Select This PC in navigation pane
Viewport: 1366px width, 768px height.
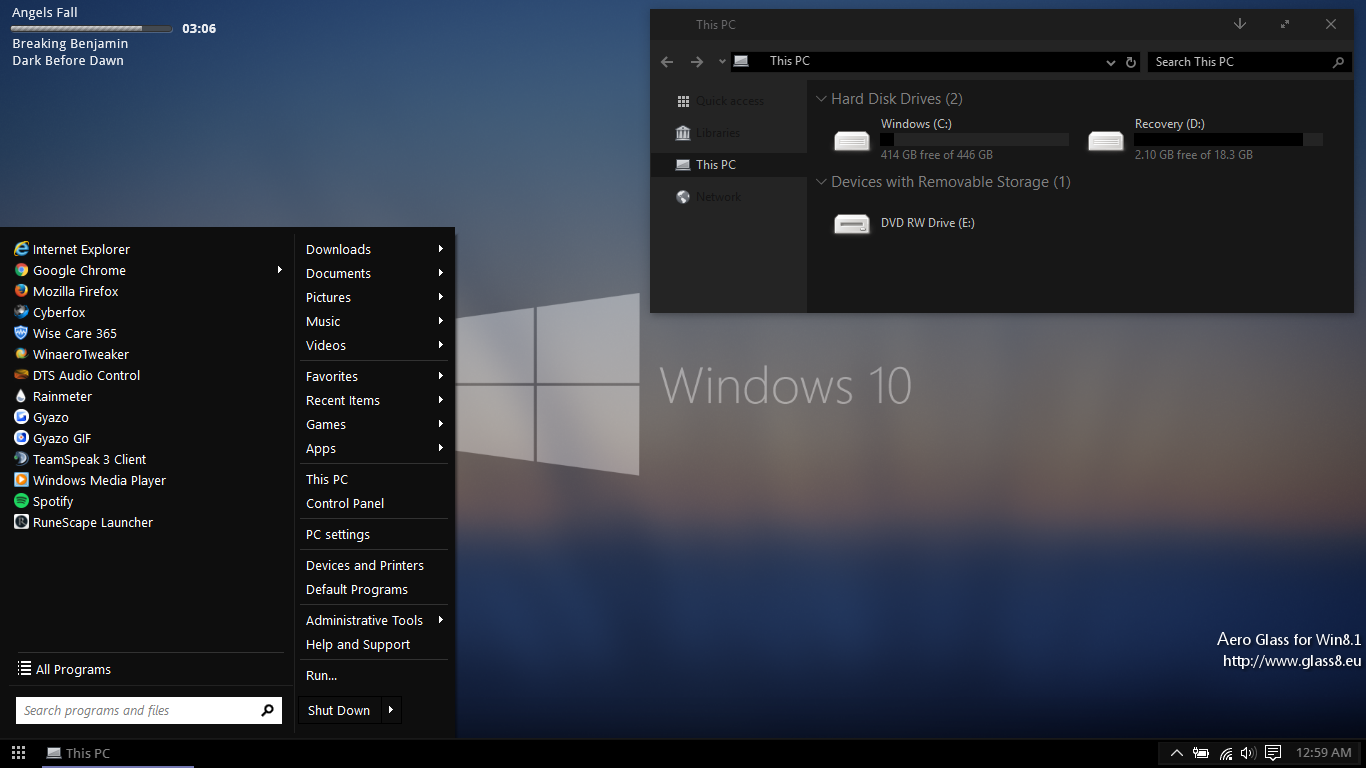[x=728, y=165]
